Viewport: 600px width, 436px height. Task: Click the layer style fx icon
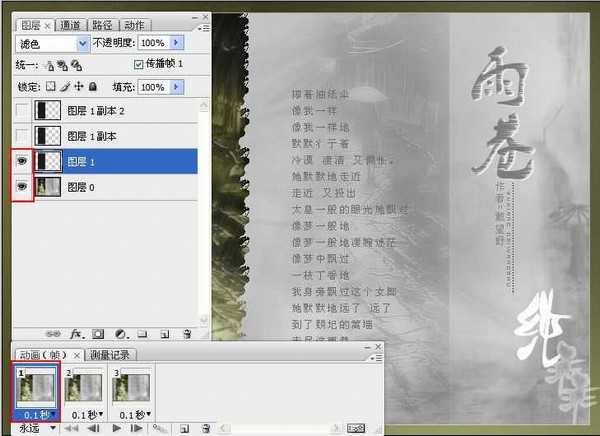pos(76,333)
